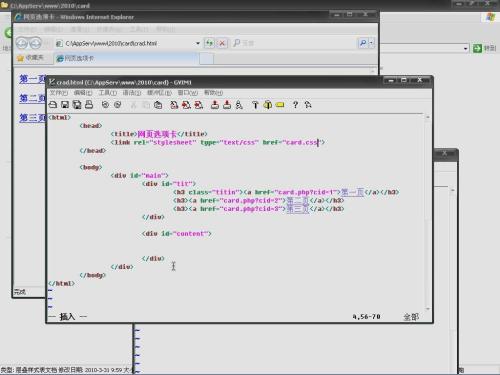
Task: Click the 完成 status text in Internet Explorer
Action: click(20, 292)
